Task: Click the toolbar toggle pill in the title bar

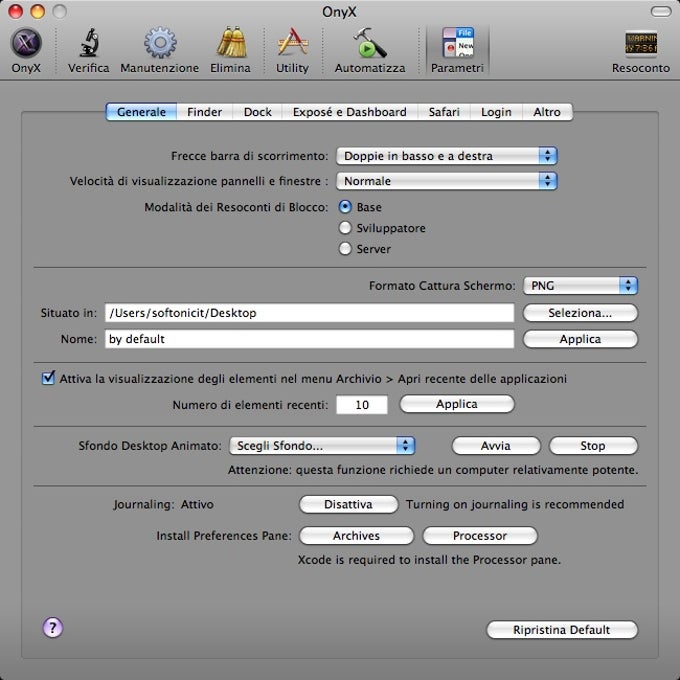Action: tap(661, 11)
